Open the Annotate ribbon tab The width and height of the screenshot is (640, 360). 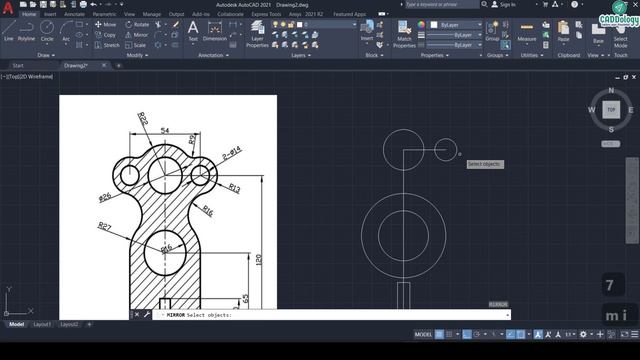point(74,14)
